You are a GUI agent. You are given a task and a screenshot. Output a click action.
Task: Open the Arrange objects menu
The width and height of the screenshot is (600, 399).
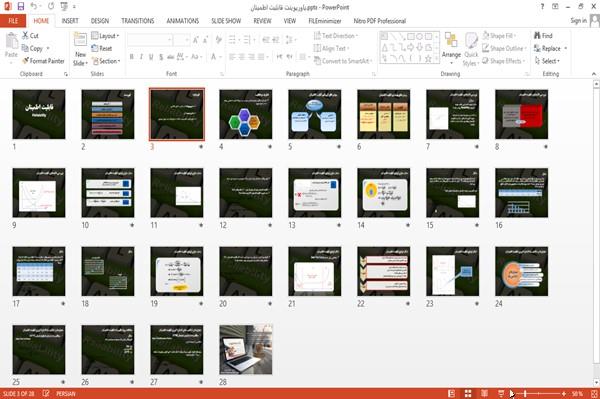click(x=451, y=49)
